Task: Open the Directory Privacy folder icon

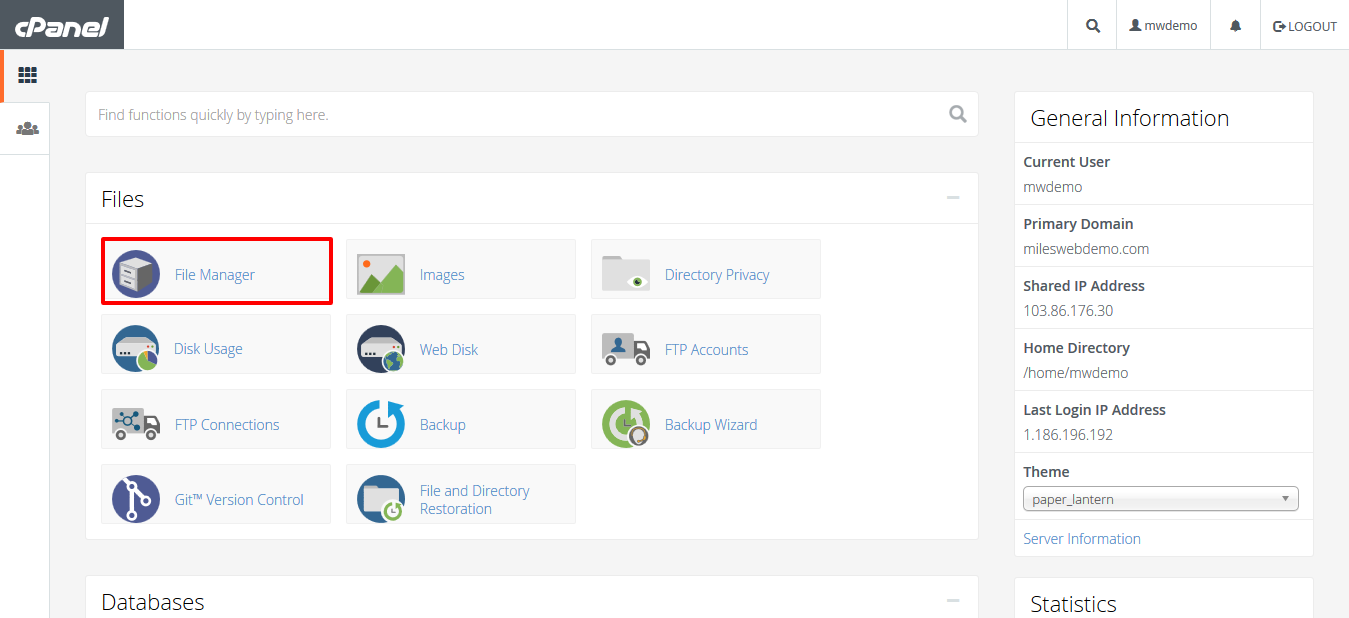Action: (626, 274)
